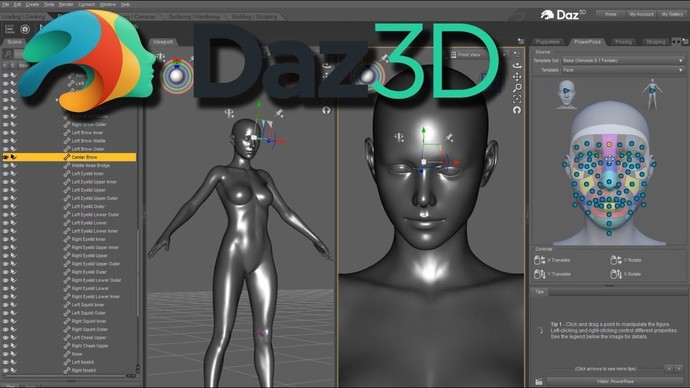Click the Video: PowerPose button
This screenshot has height=388, width=690.
pyautogui.click(x=615, y=381)
